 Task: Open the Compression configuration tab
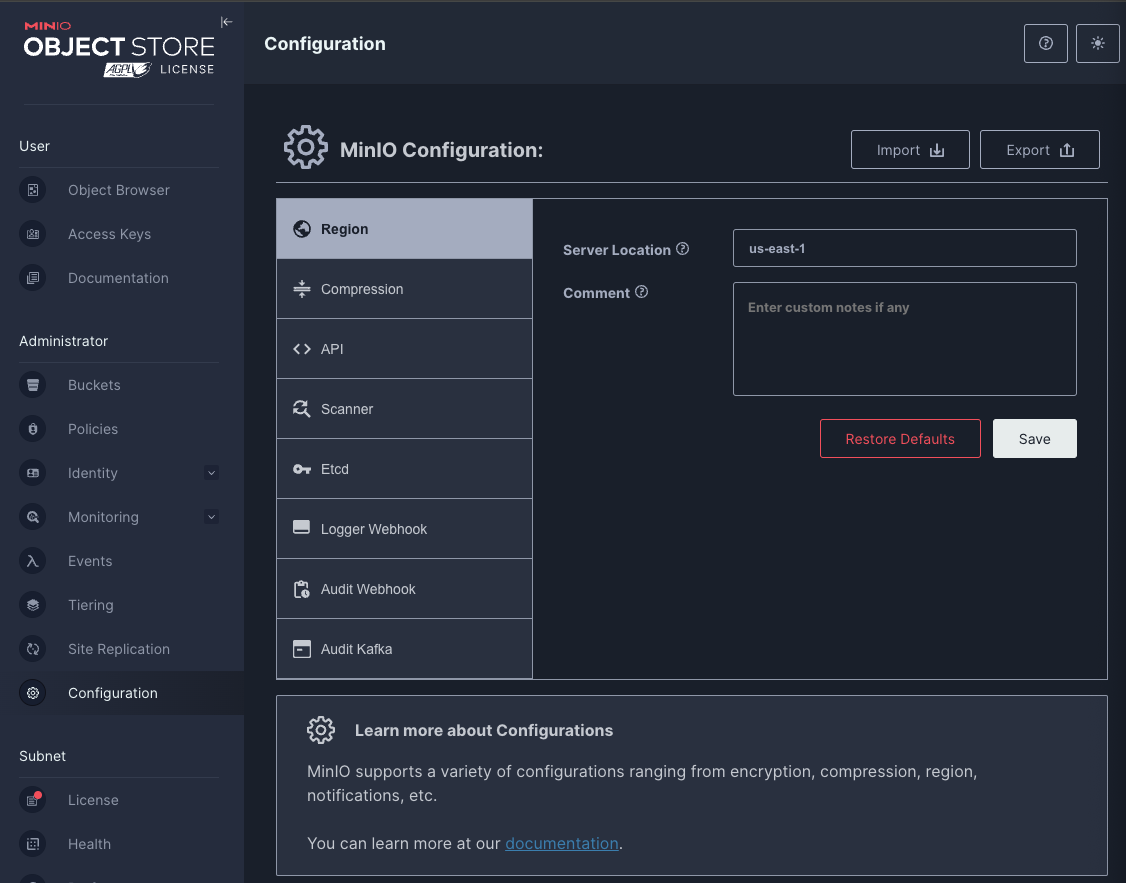tap(404, 289)
